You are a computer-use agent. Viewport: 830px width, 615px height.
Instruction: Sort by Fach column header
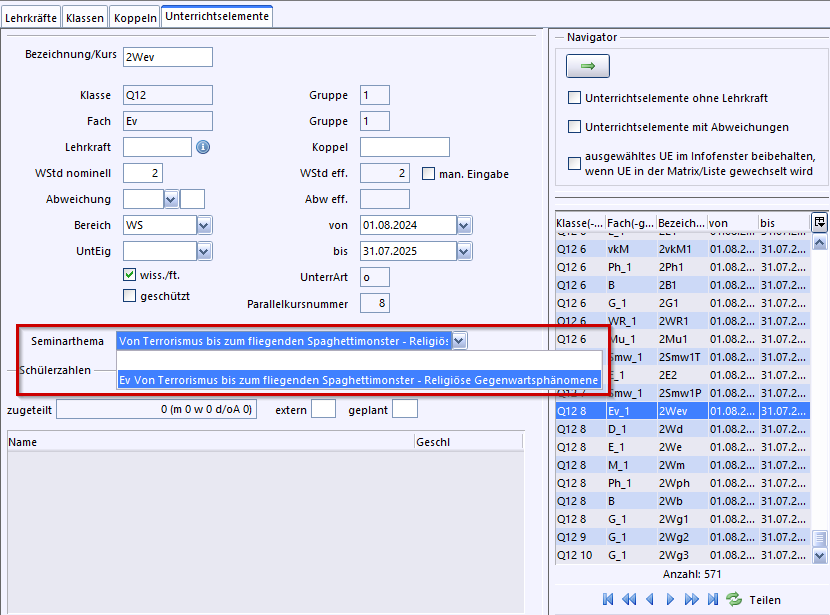[630, 223]
